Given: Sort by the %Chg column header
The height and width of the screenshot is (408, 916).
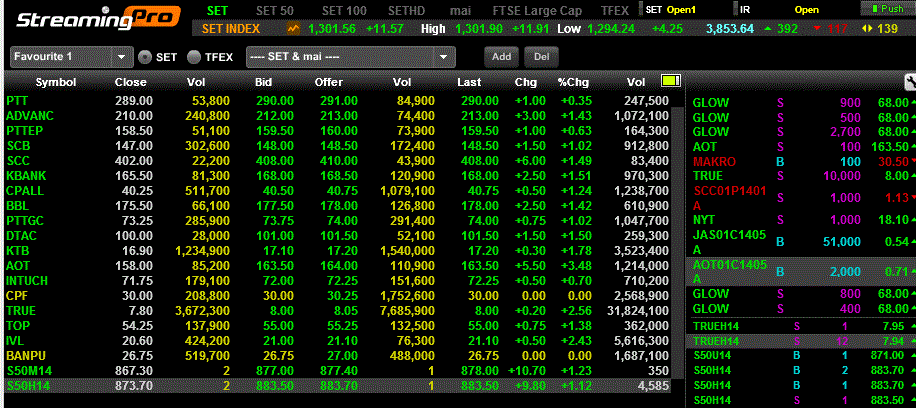Looking at the screenshot, I should pyautogui.click(x=572, y=82).
